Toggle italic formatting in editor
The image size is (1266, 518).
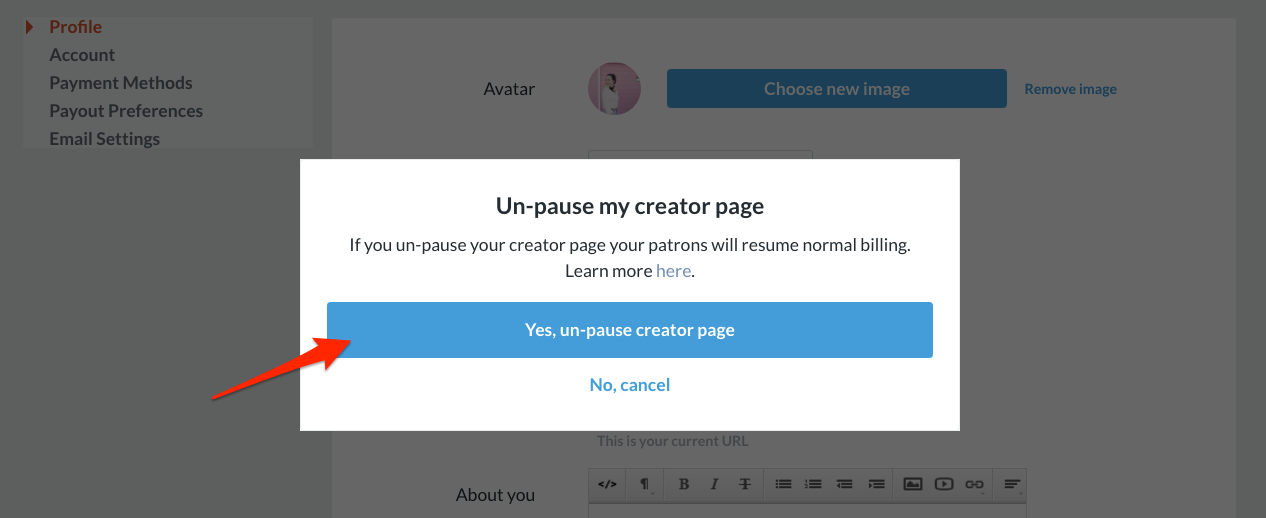(x=714, y=484)
